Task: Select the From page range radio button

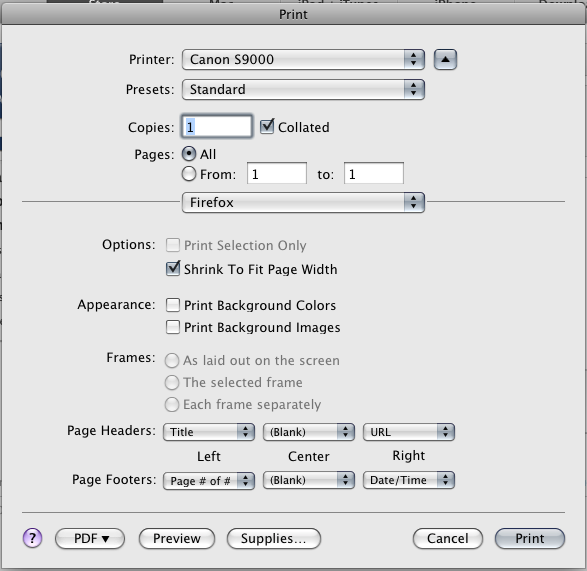Action: [x=189, y=174]
